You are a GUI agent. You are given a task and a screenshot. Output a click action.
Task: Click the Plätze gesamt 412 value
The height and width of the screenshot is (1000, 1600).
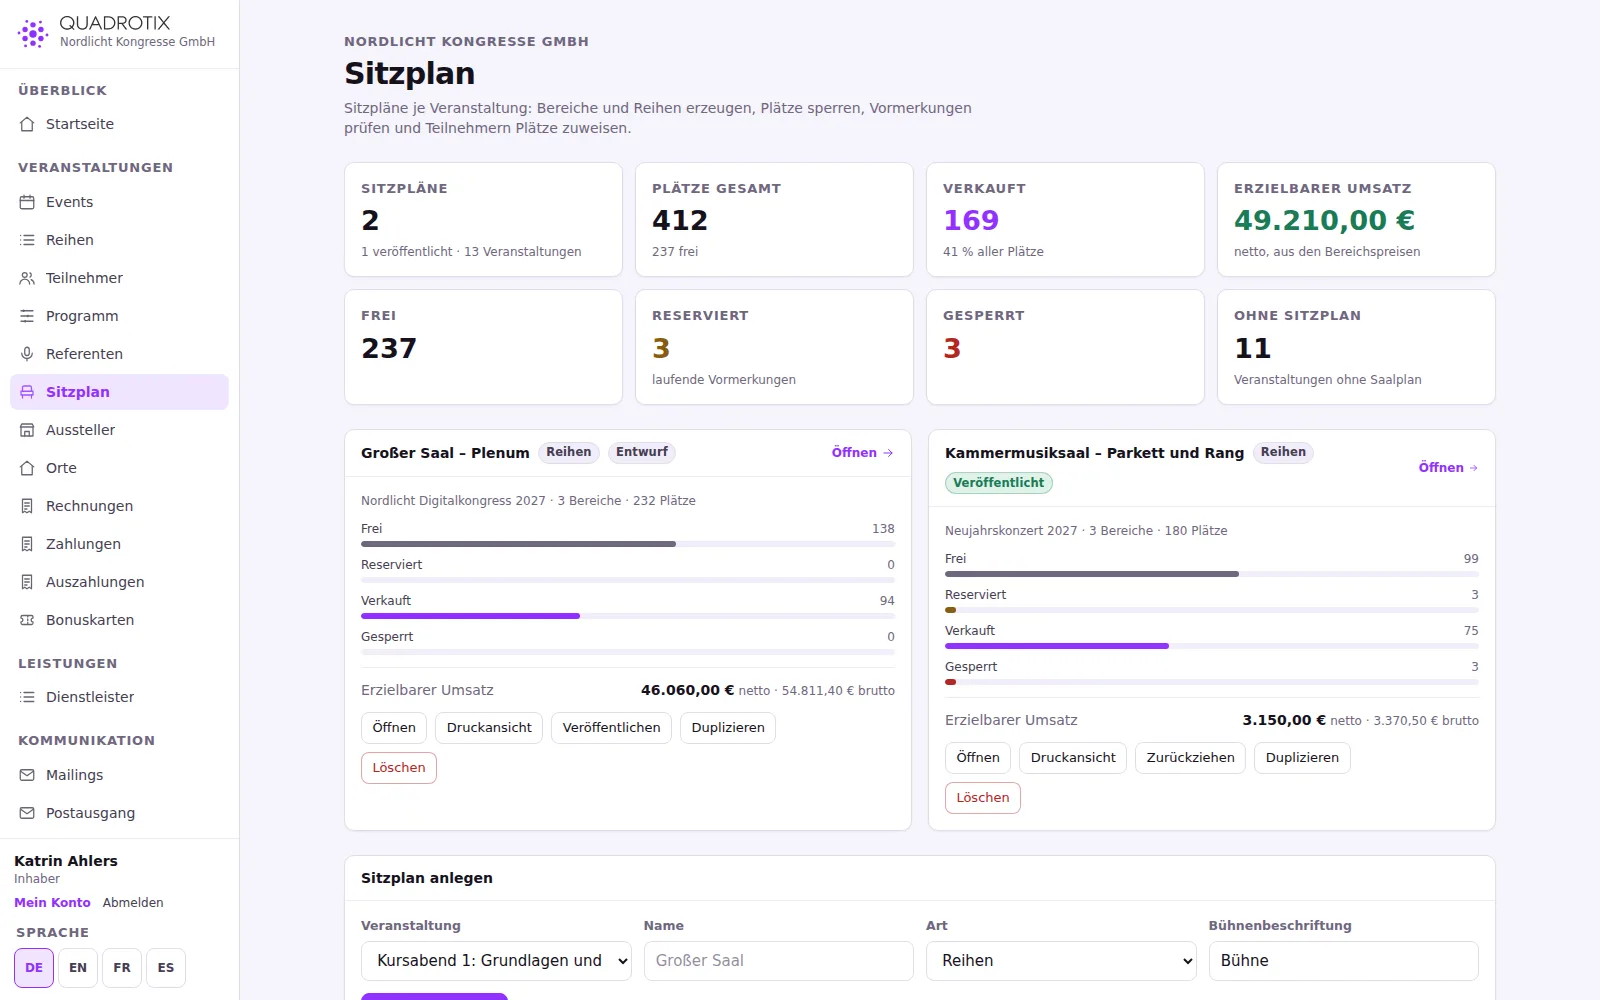[680, 220]
